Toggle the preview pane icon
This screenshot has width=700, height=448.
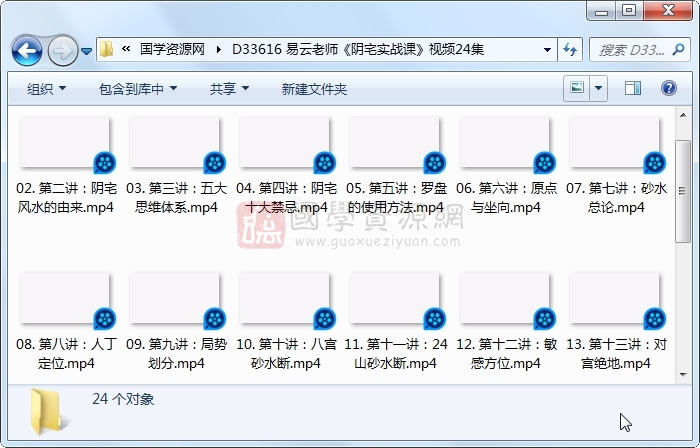click(x=633, y=88)
